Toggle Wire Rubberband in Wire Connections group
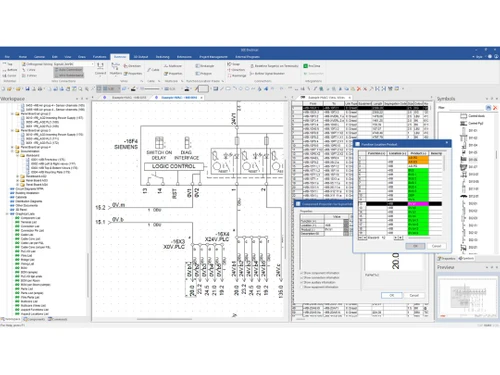The height and width of the screenshot is (375, 500). (69, 75)
